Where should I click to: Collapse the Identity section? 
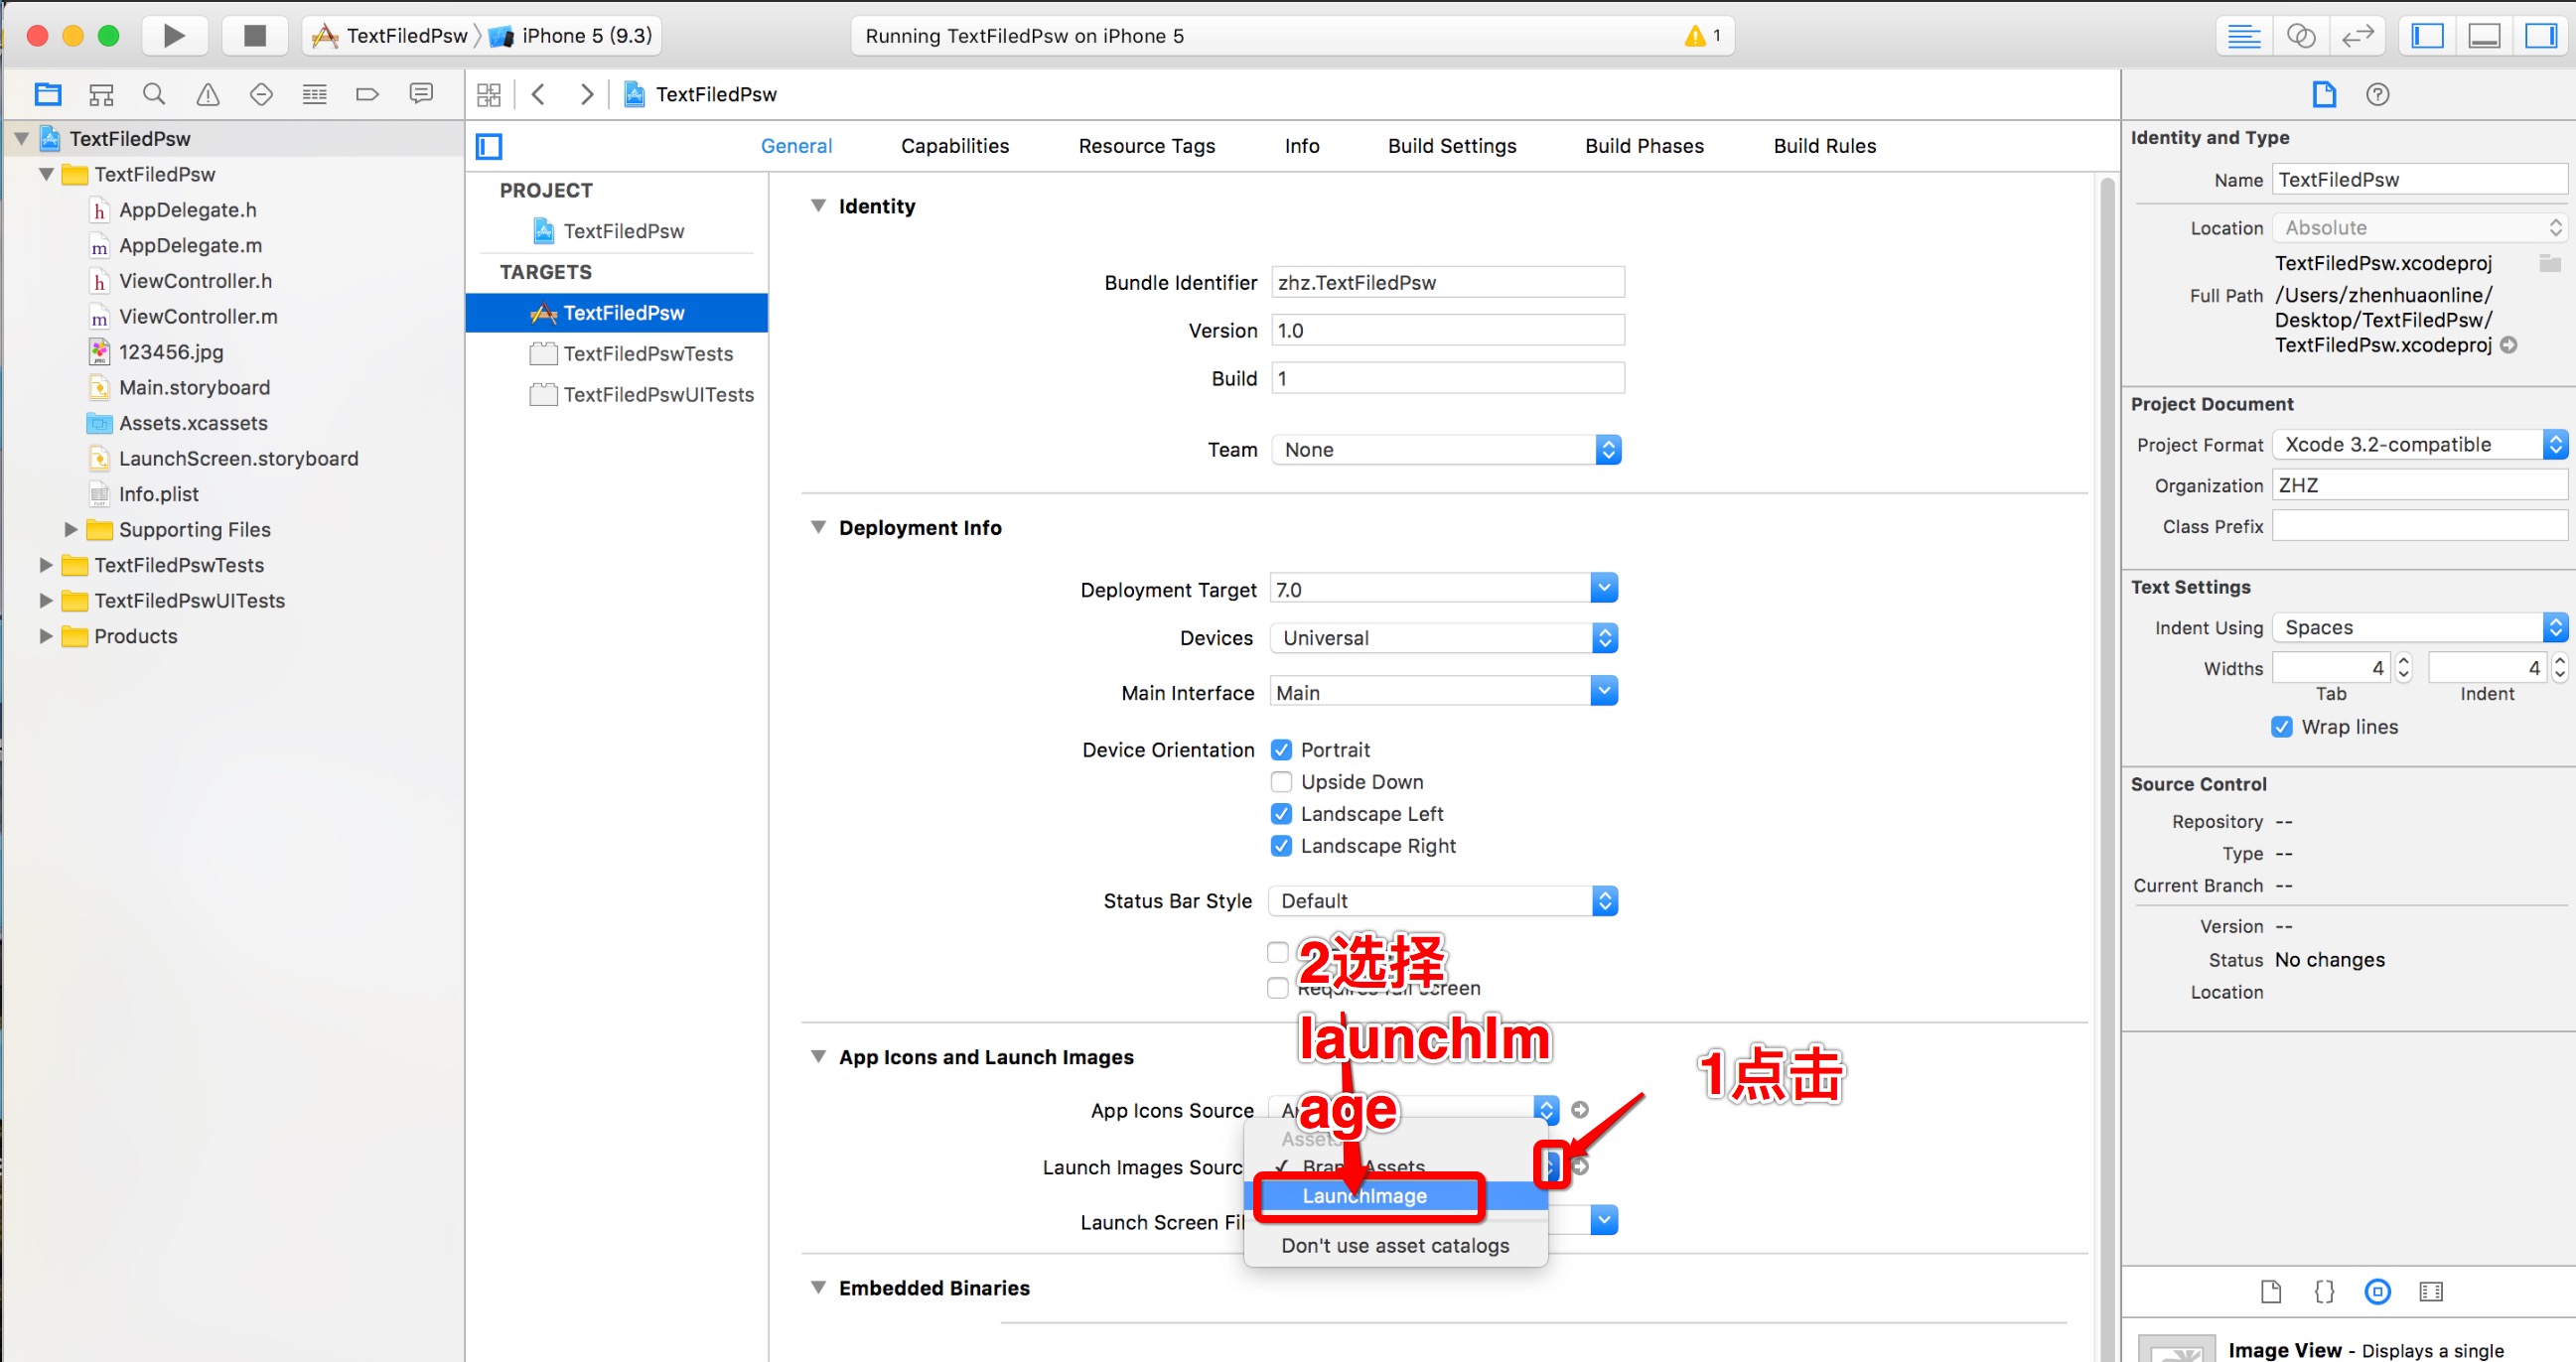click(818, 206)
